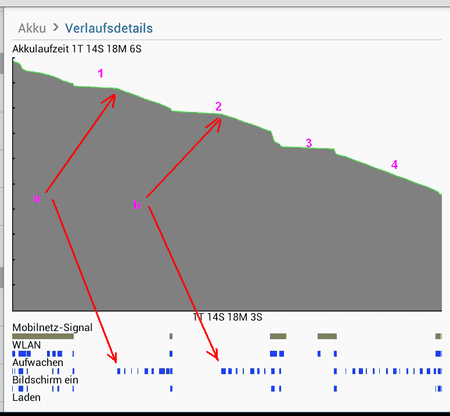Click the Akkulaufzeit 1T 14S 18M 6S label

(x=77, y=49)
